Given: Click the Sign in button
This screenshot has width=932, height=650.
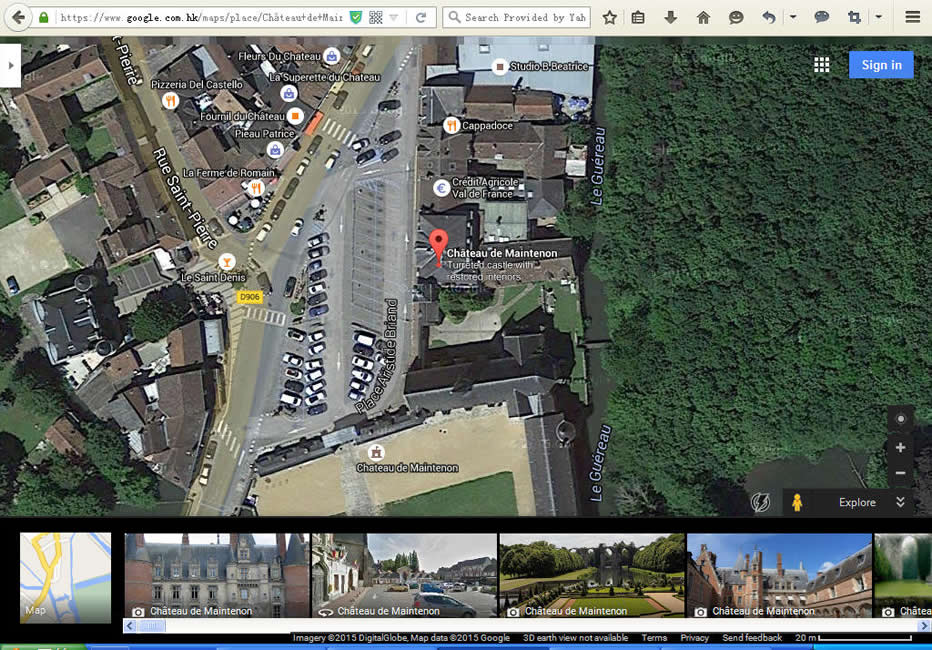Looking at the screenshot, I should click(x=881, y=65).
